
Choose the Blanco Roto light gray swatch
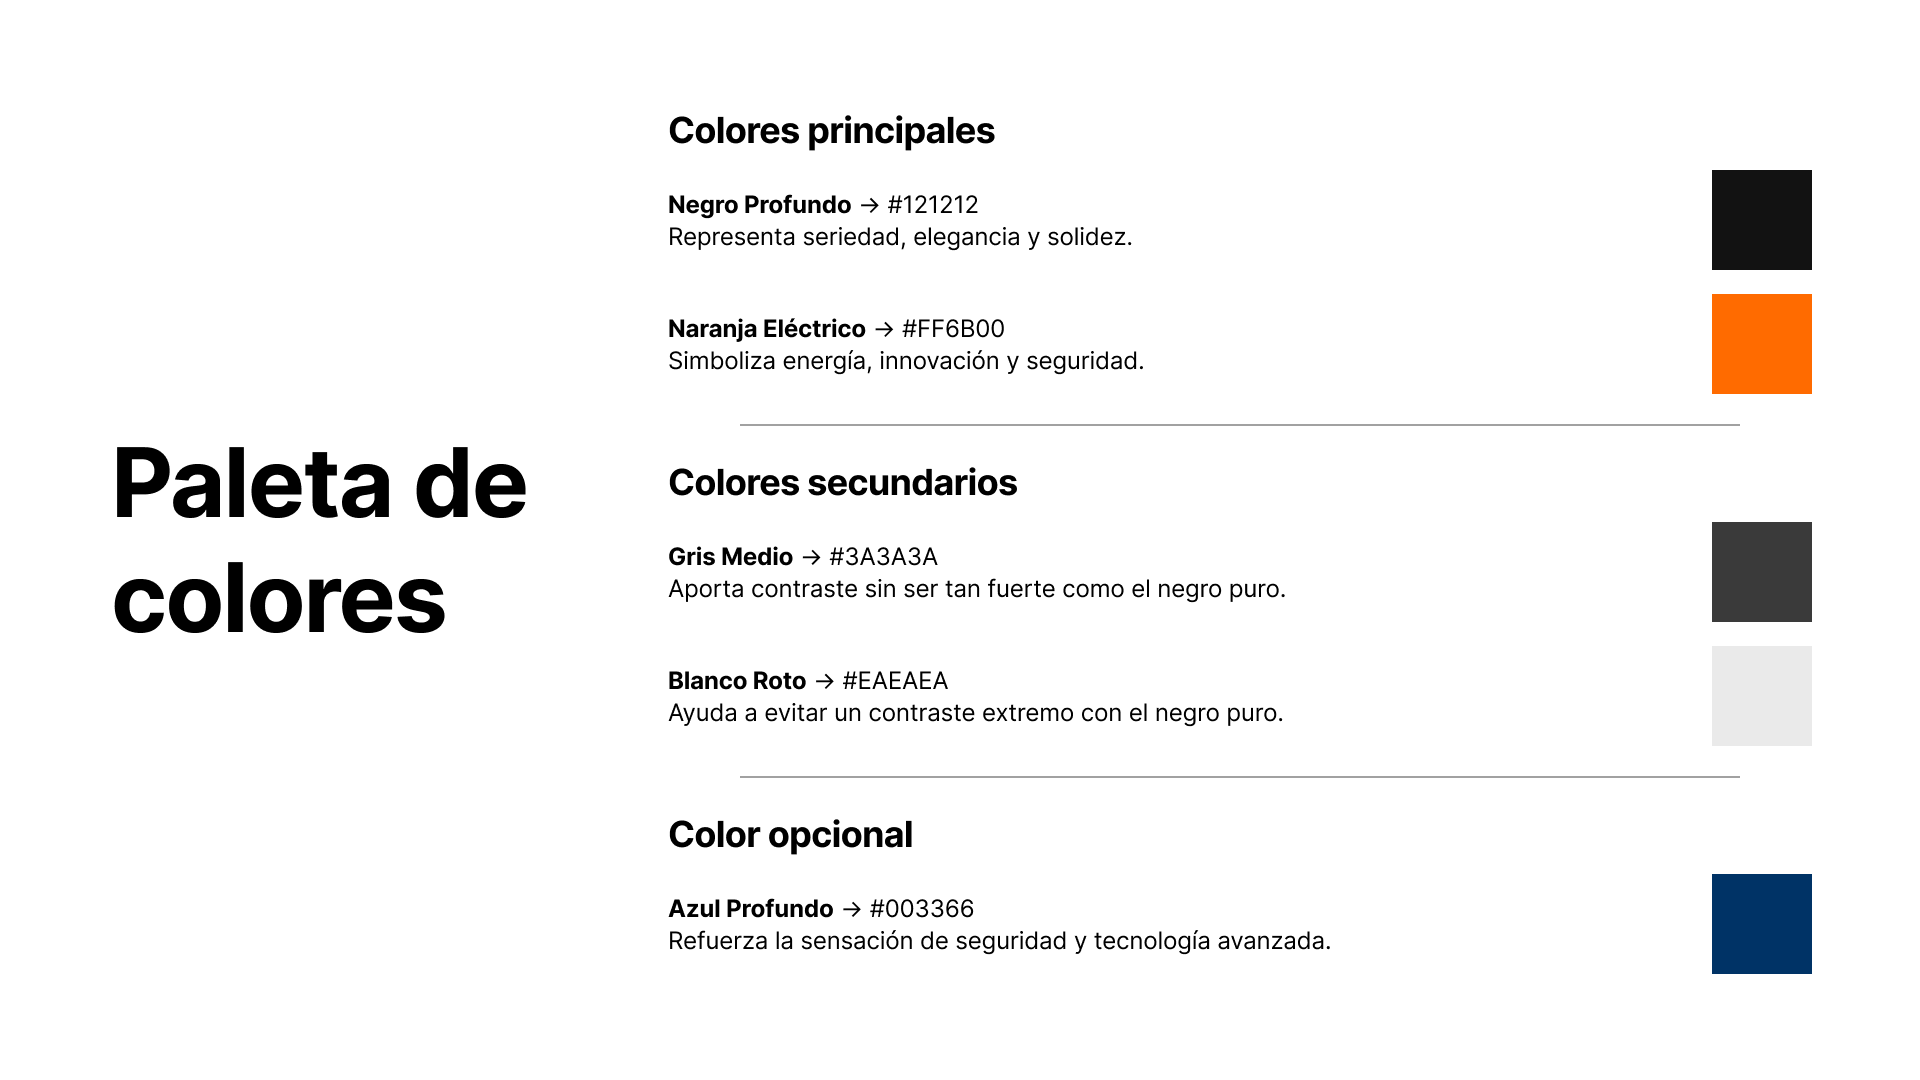pos(1761,696)
